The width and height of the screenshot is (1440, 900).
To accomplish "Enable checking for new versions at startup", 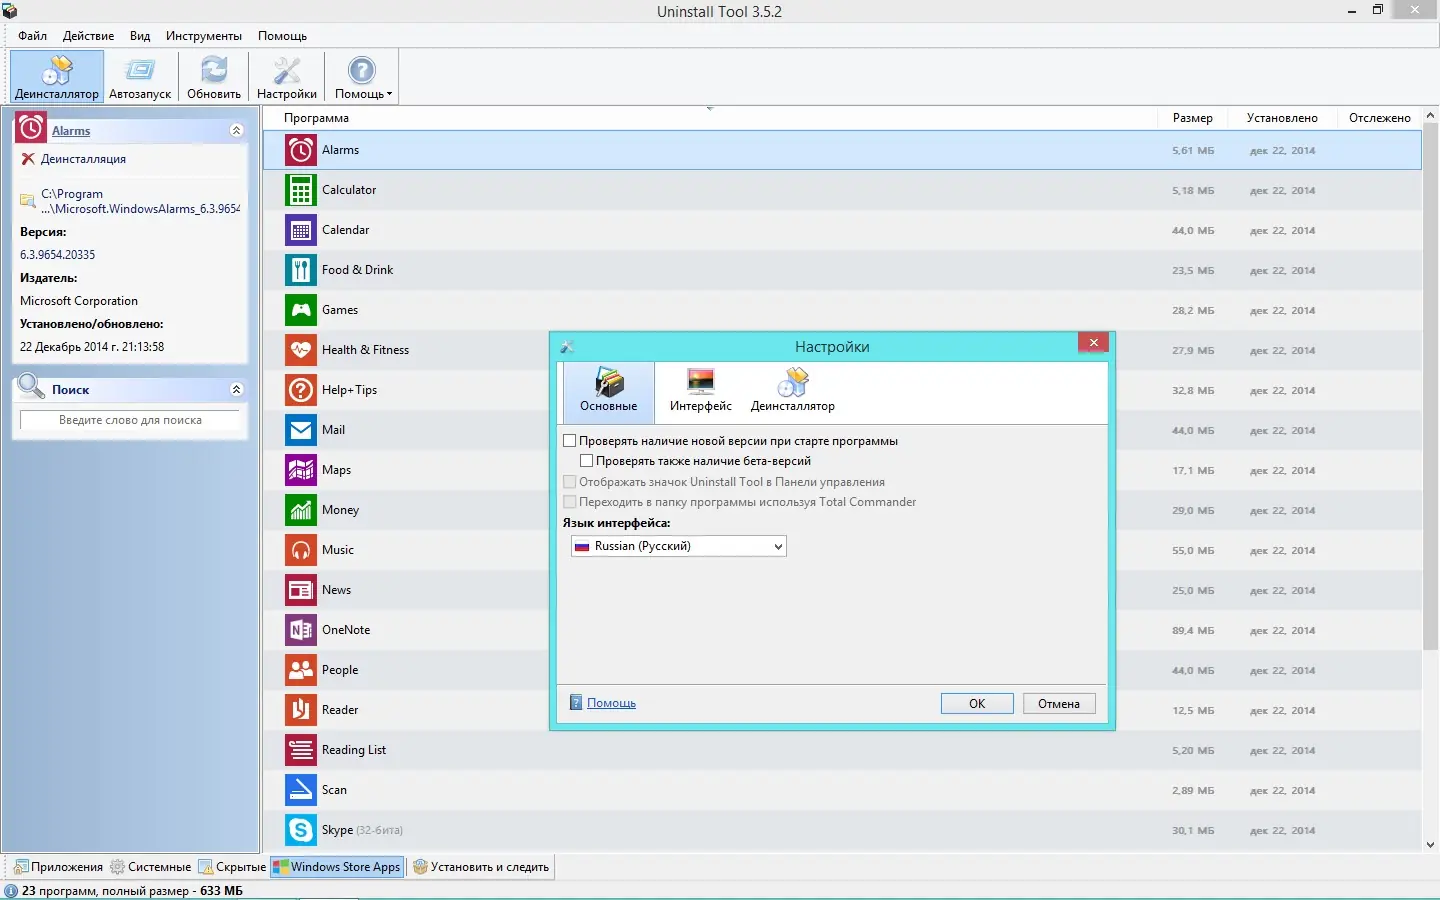I will click(570, 440).
